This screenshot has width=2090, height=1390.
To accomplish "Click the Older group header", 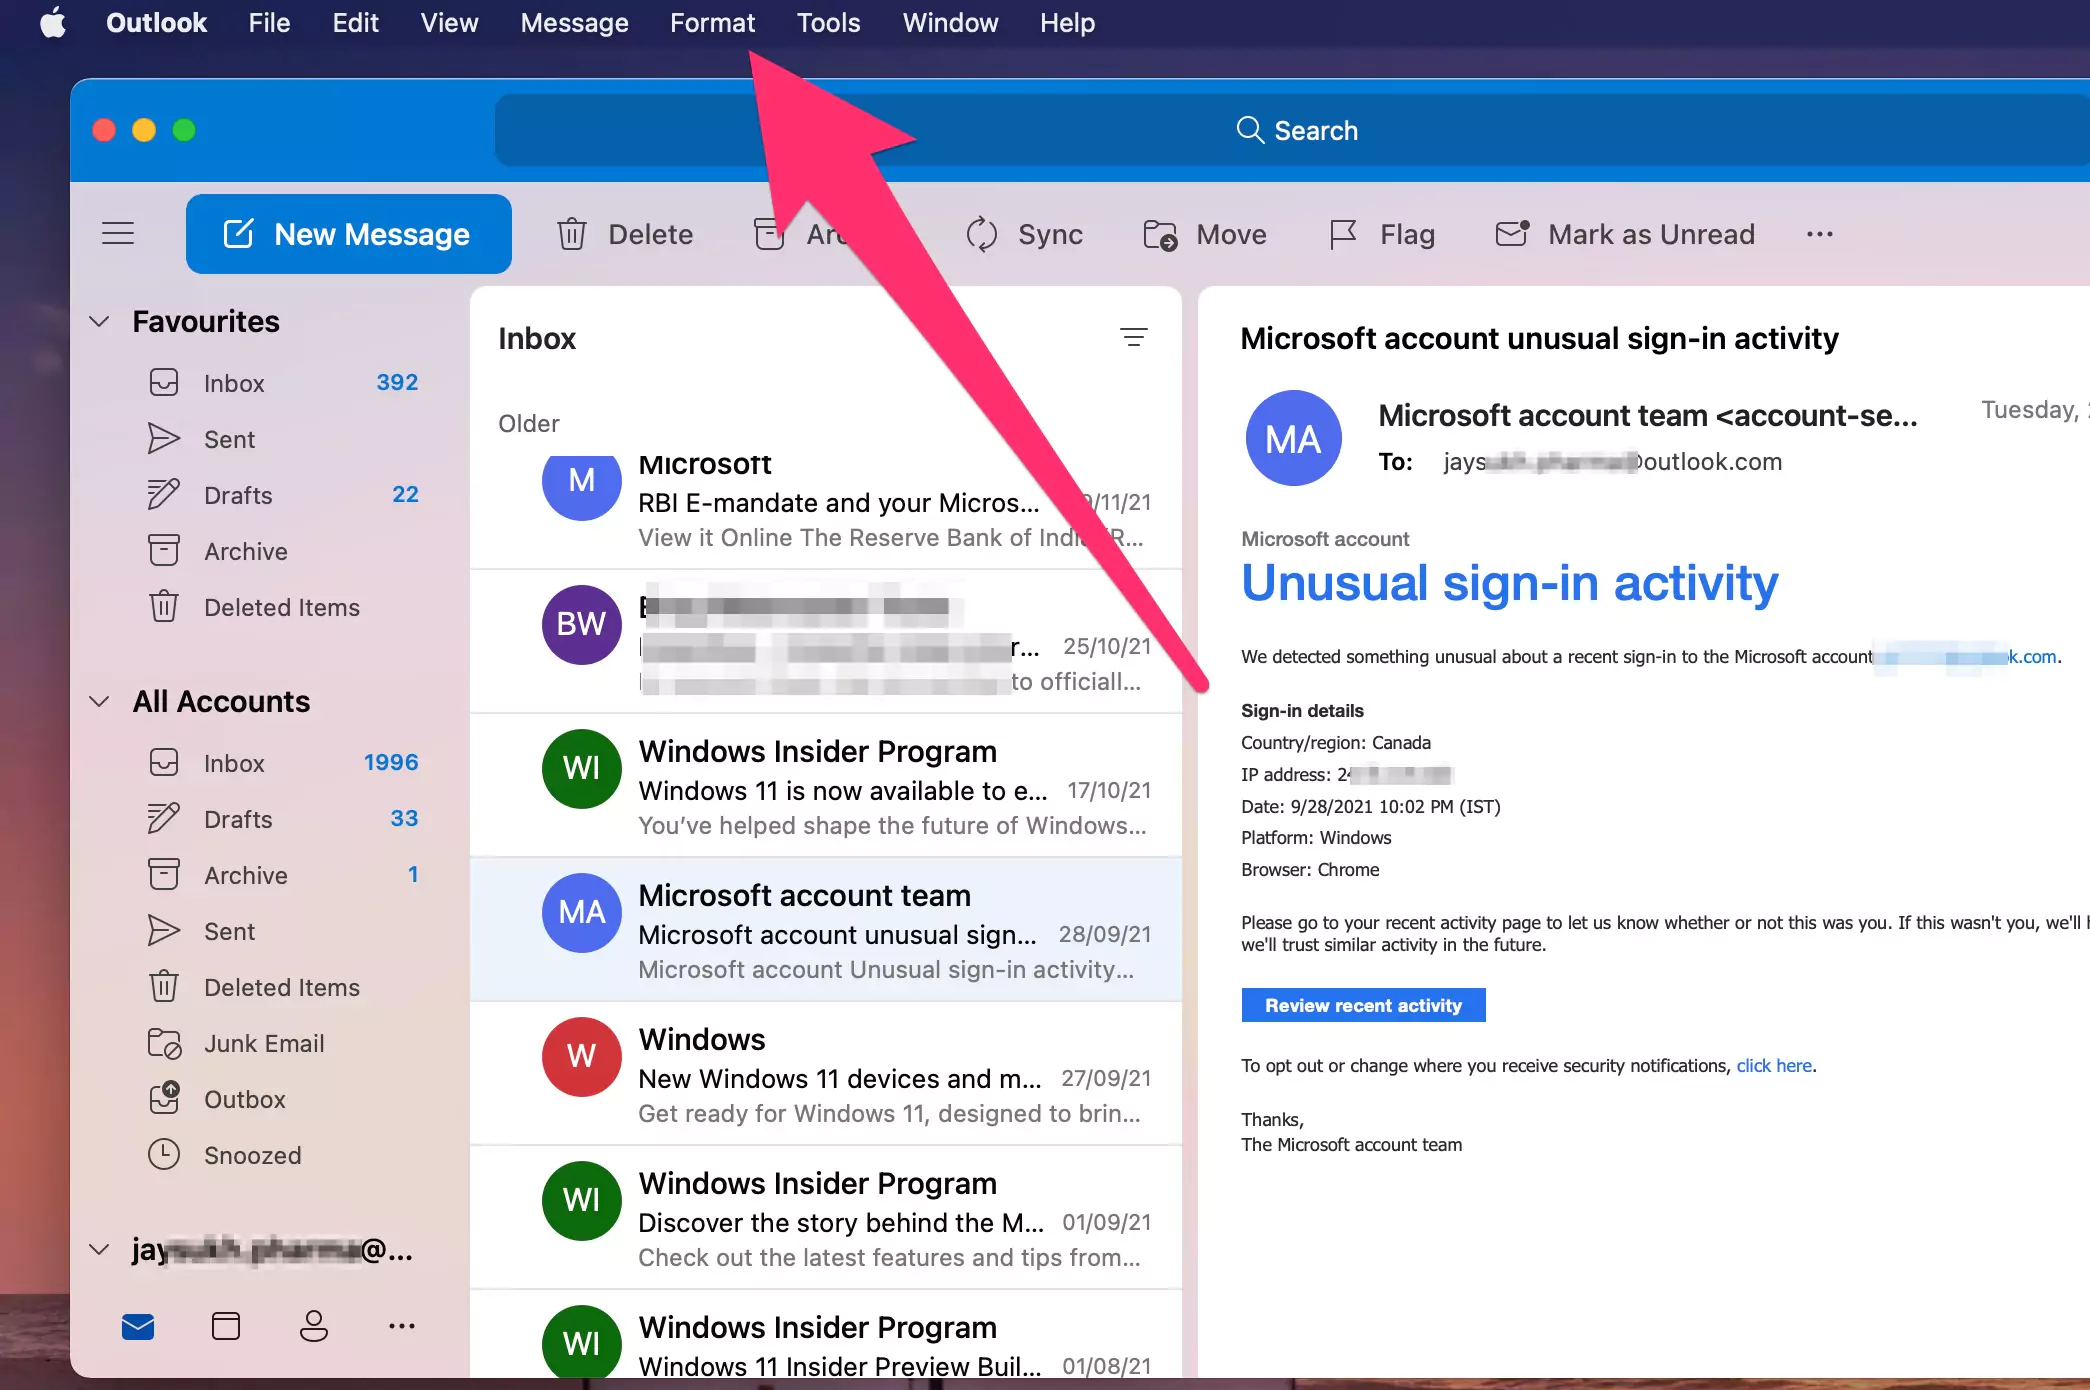I will tap(529, 423).
